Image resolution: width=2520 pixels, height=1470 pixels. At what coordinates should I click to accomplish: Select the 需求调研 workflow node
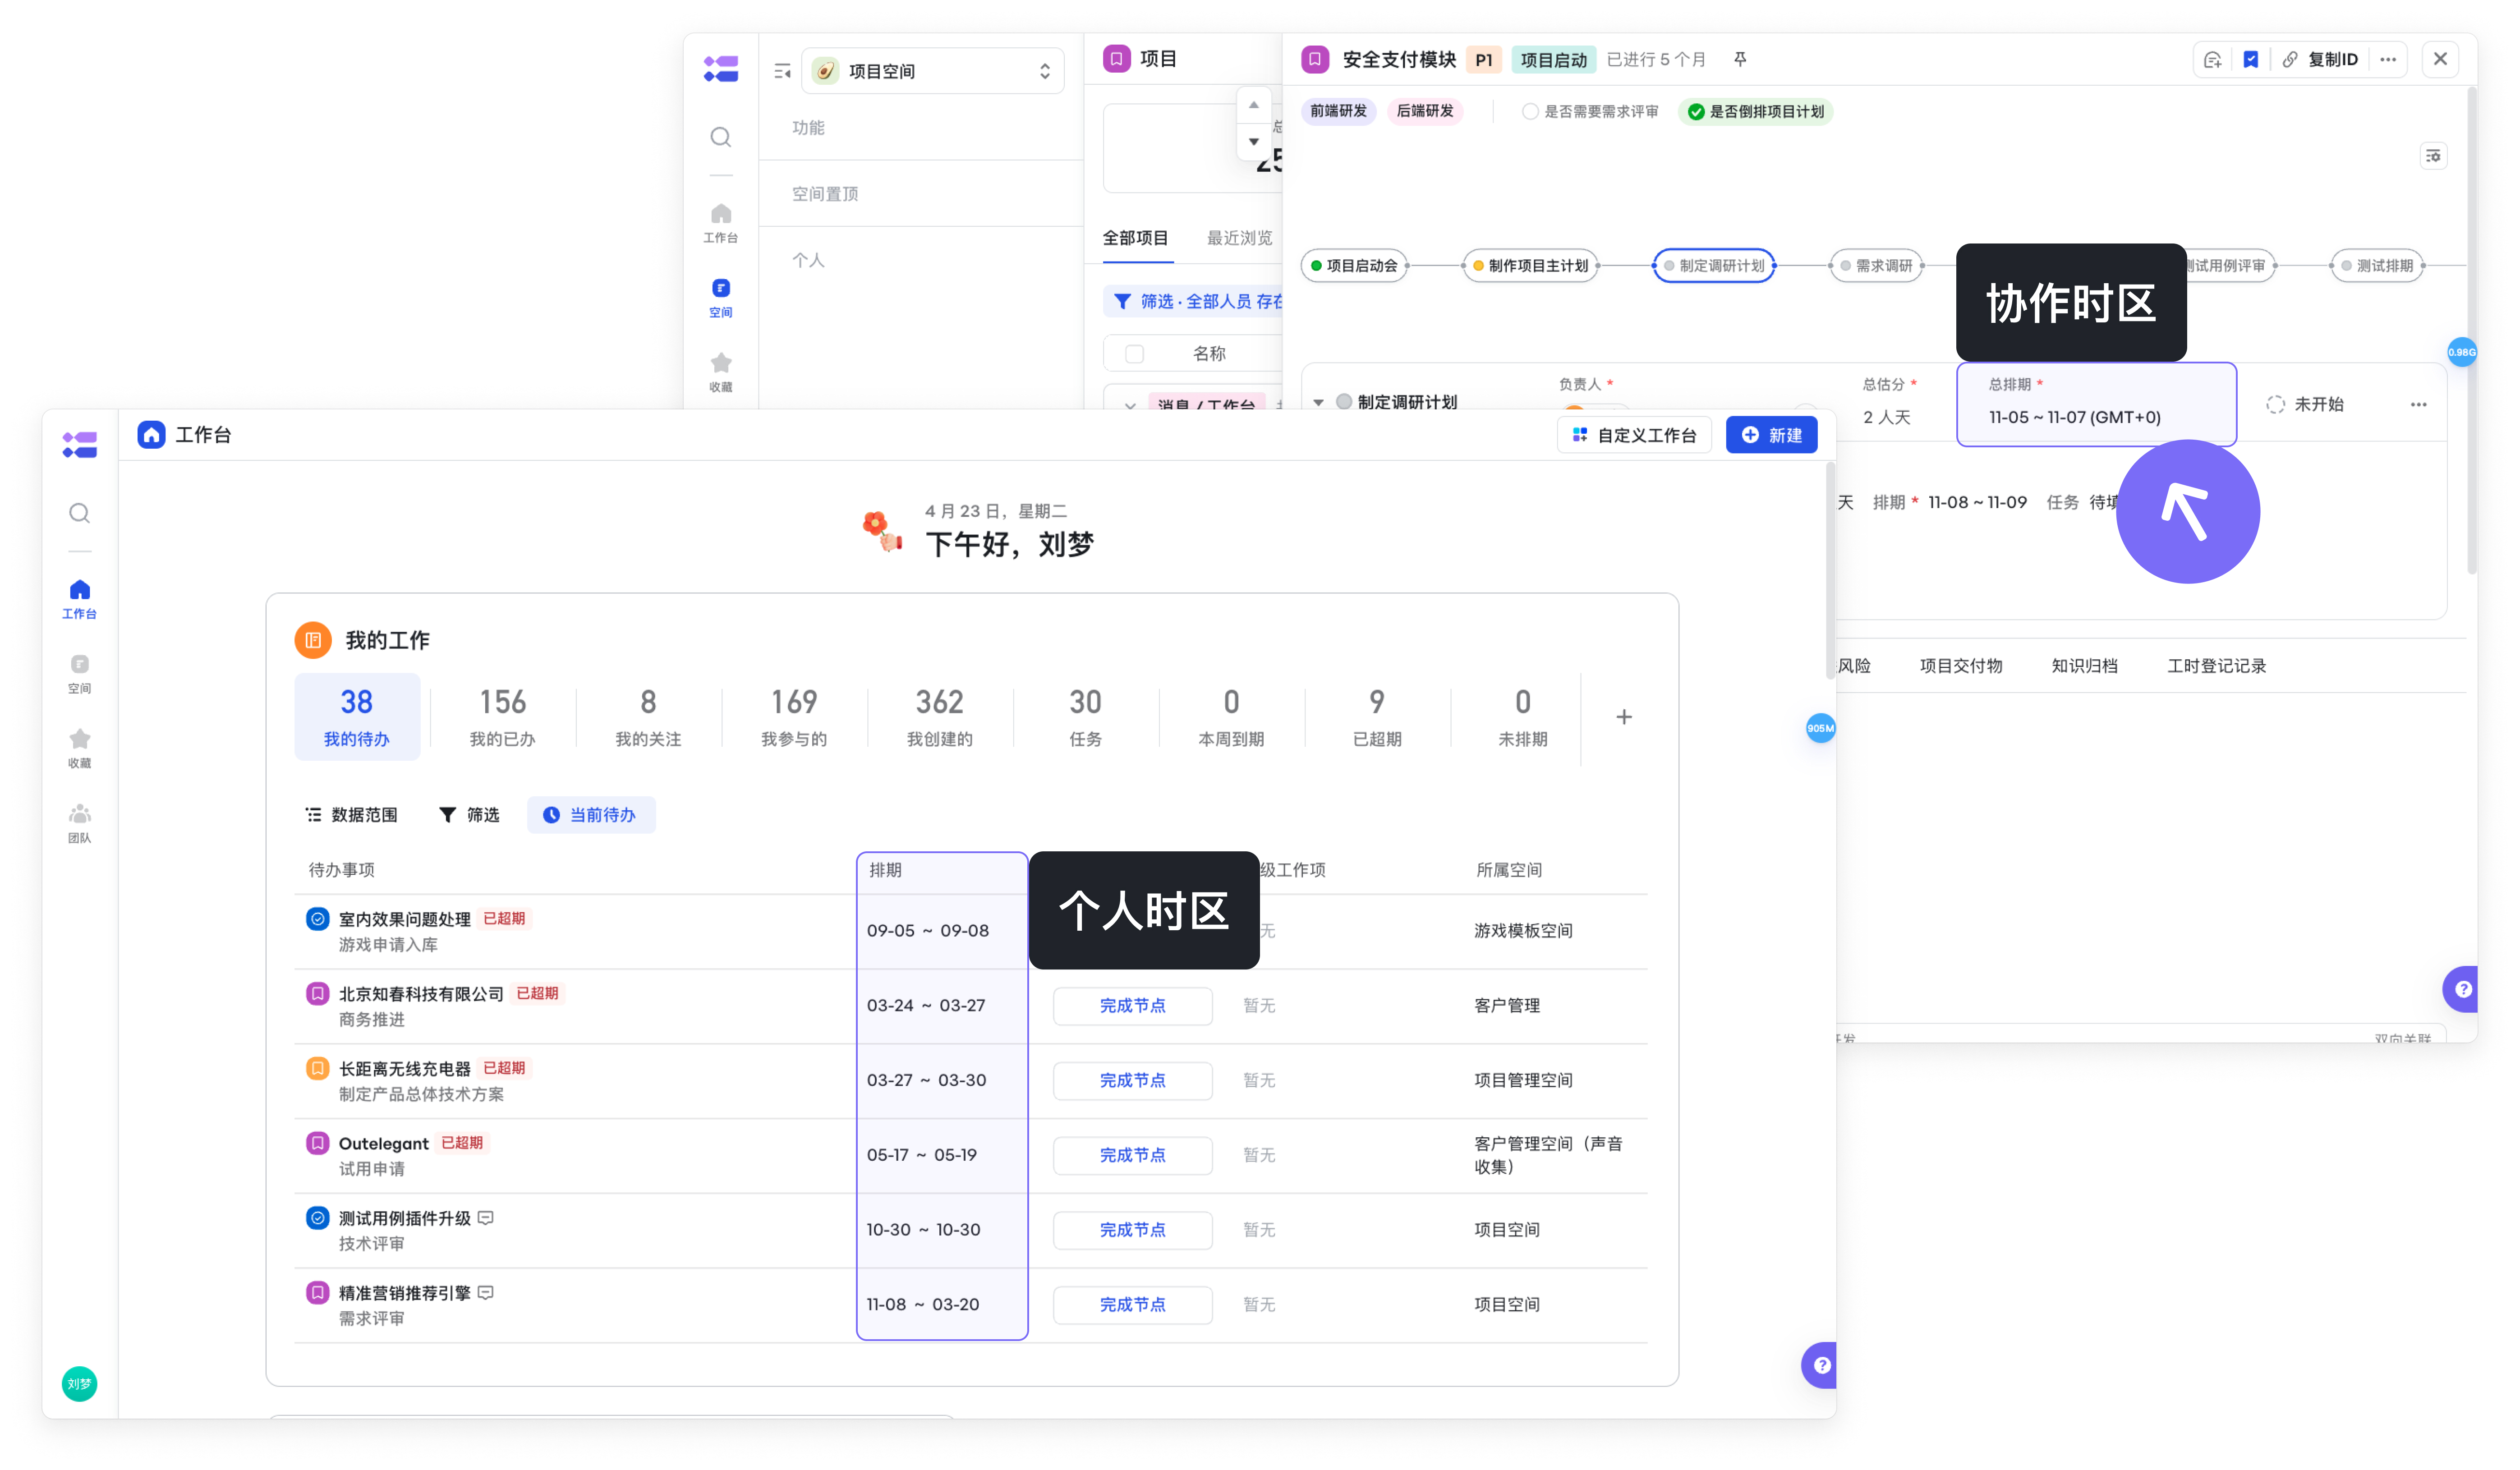point(1876,265)
